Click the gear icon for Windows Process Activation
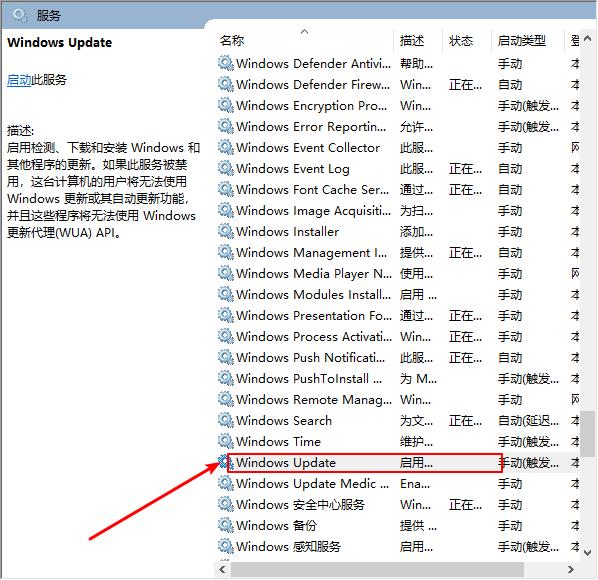Image resolution: width=598 pixels, height=580 pixels. coord(226,336)
